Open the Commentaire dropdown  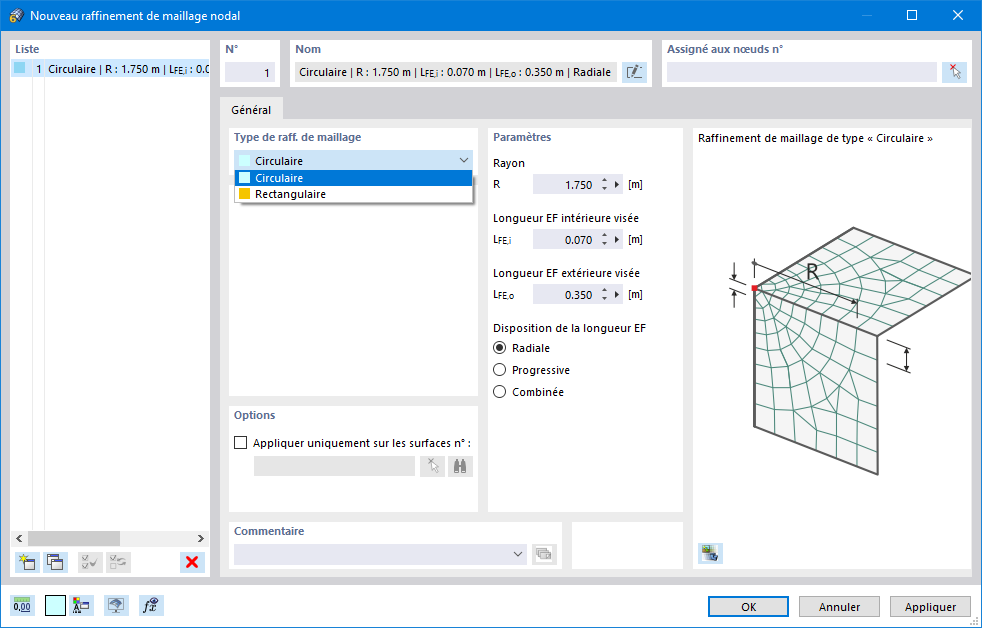pyautogui.click(x=518, y=554)
